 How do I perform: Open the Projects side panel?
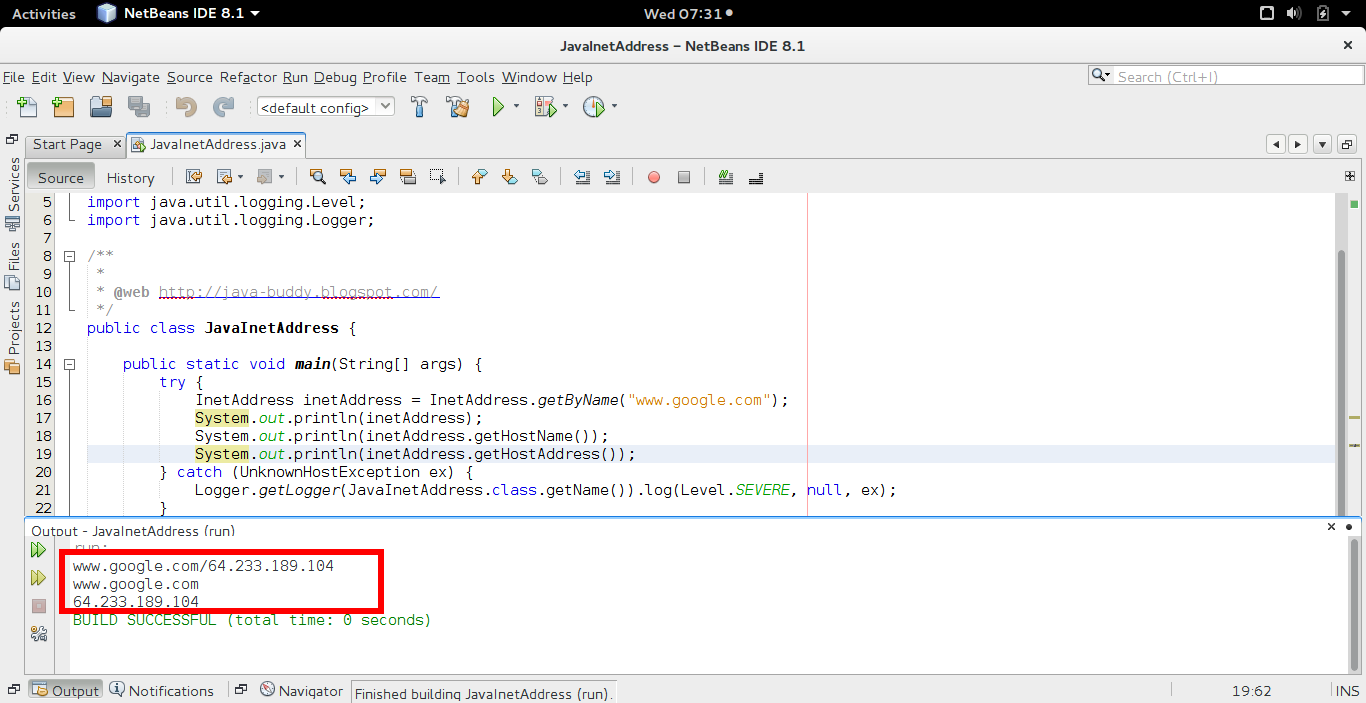click(13, 338)
